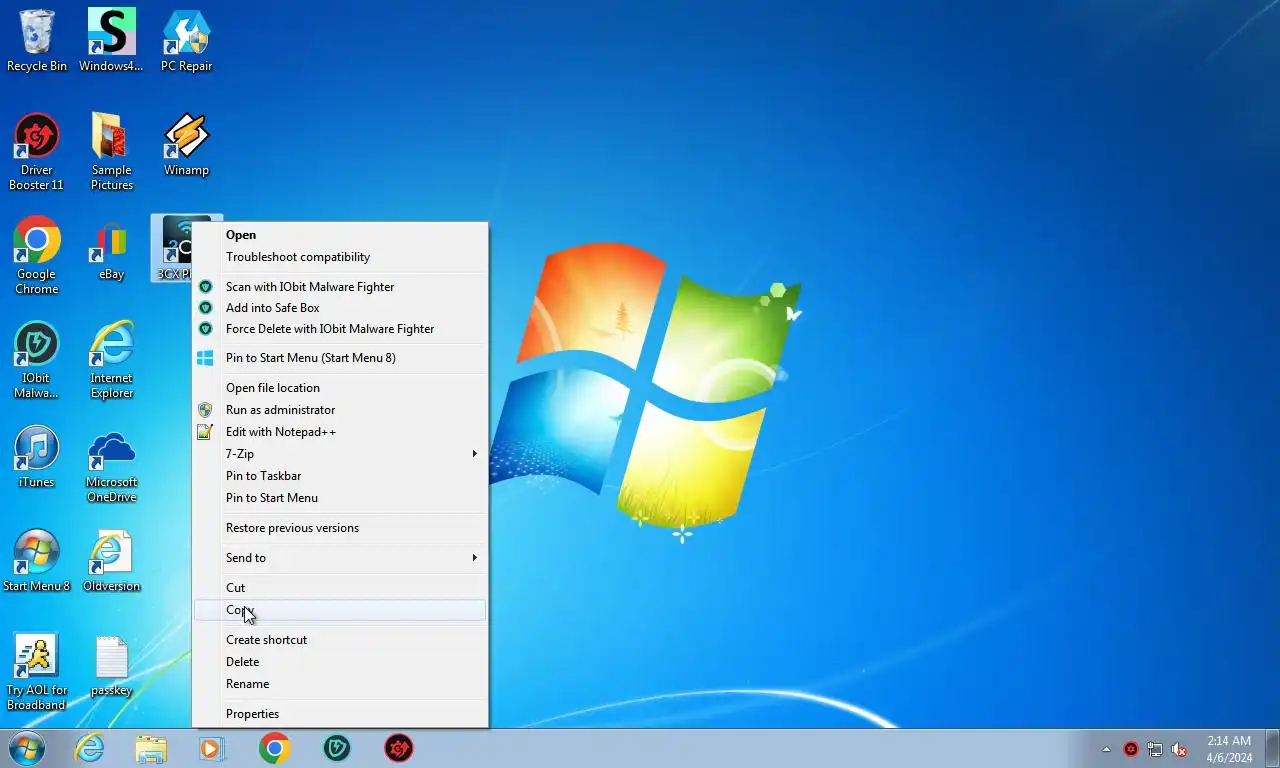Viewport: 1280px width, 768px height.
Task: Choose Add into Safe Box
Action: (x=340, y=308)
